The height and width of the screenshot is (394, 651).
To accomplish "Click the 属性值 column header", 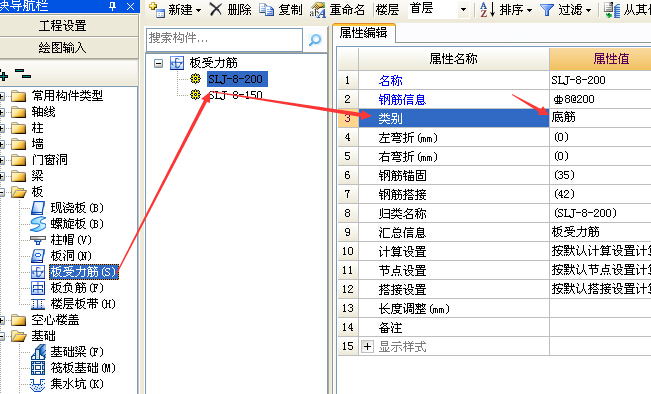I will point(600,59).
